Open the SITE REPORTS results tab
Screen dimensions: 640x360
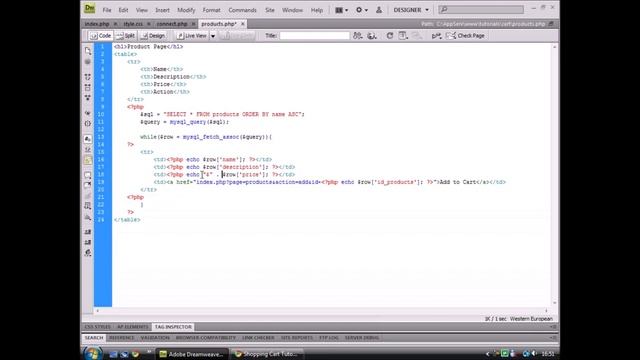tap(297, 338)
